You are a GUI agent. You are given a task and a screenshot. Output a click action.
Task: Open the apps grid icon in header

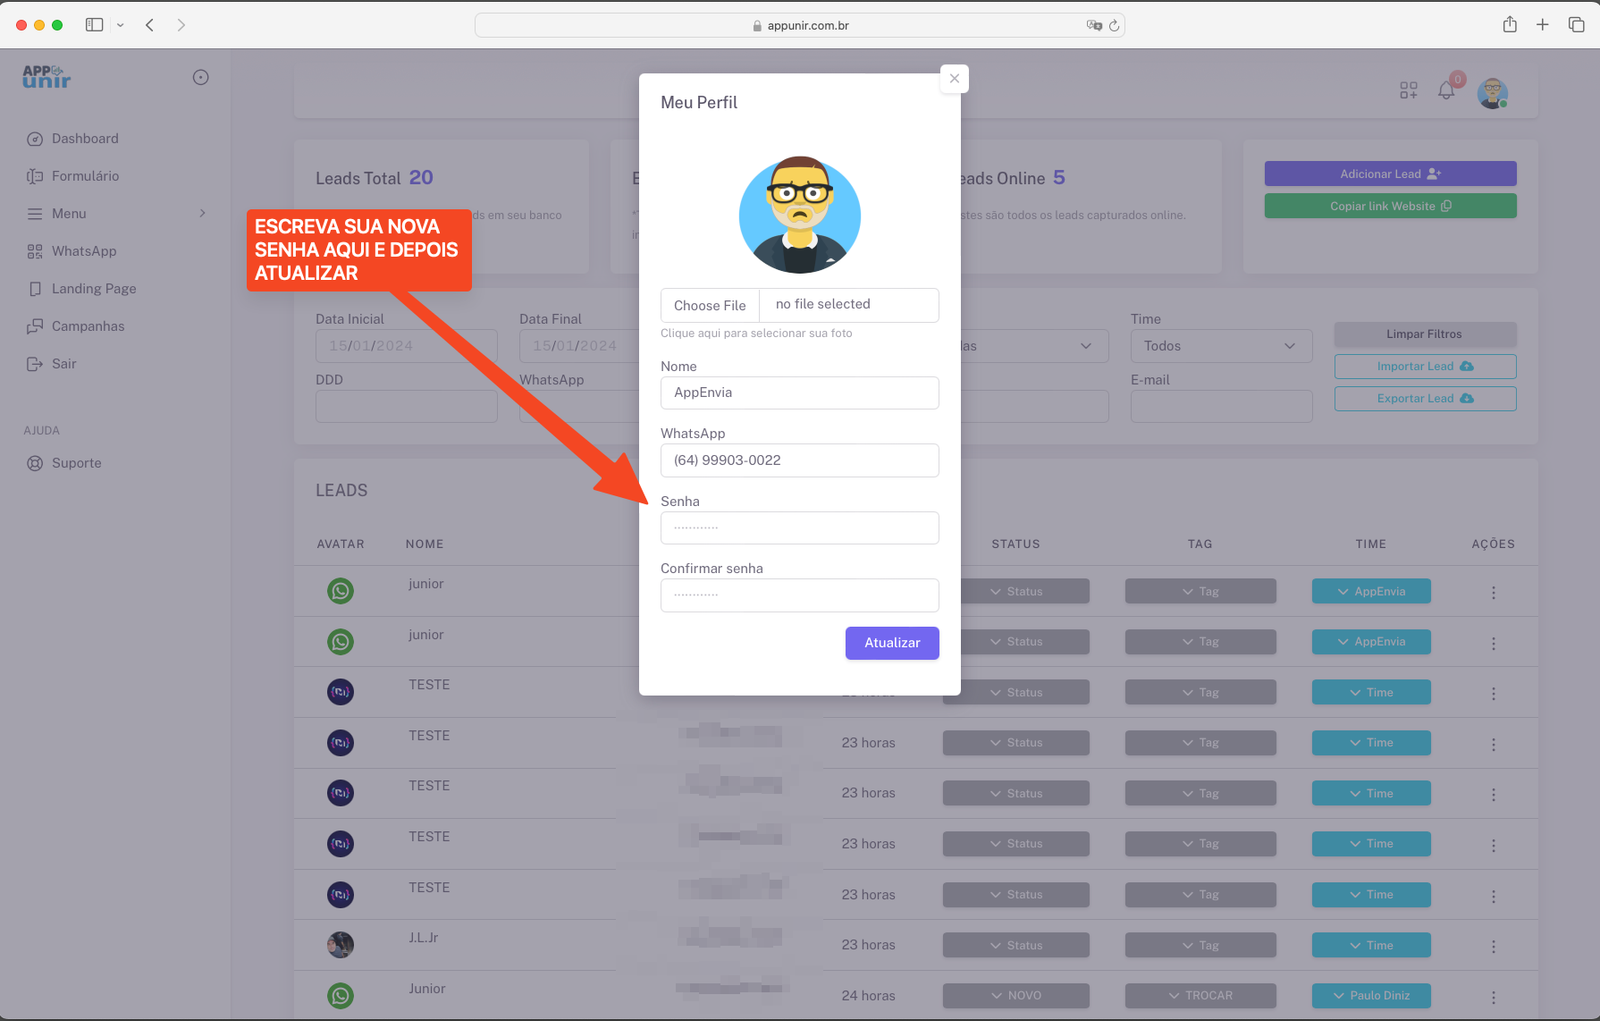point(1408,91)
